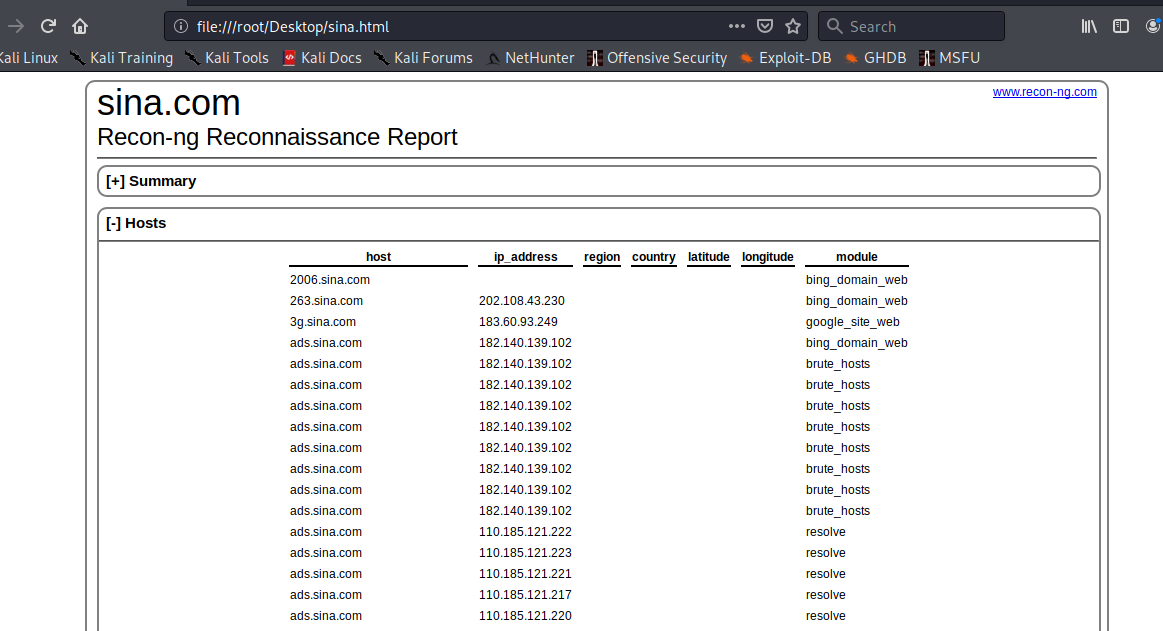The image size is (1163, 631).
Task: Open MSFU bookmark
Action: coord(950,58)
